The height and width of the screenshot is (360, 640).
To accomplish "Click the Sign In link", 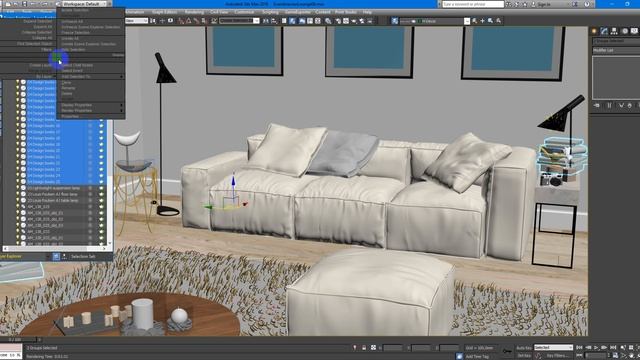I will 544,4.
